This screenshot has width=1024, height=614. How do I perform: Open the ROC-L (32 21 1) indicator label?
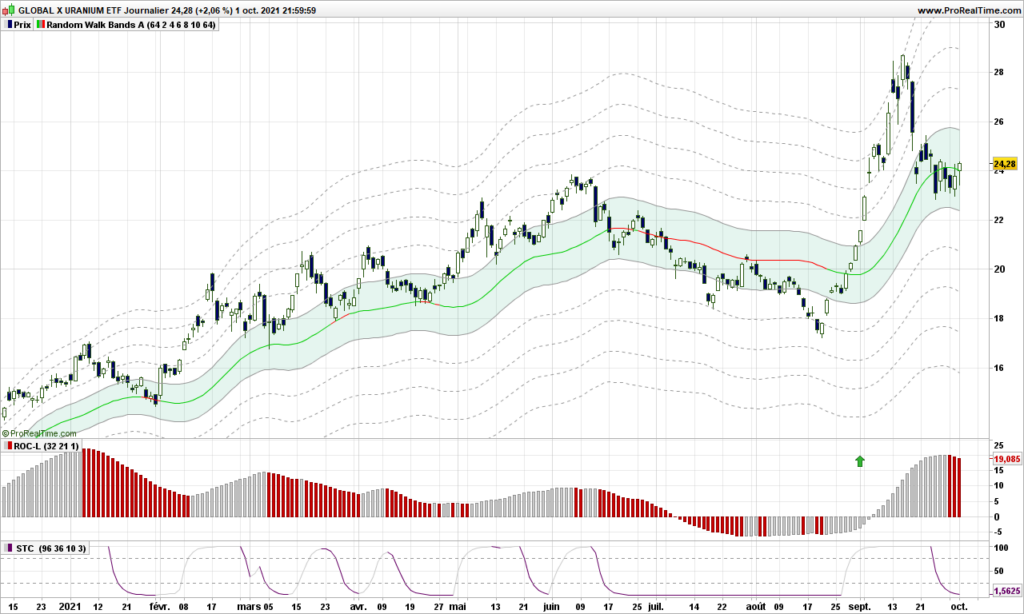(x=46, y=446)
